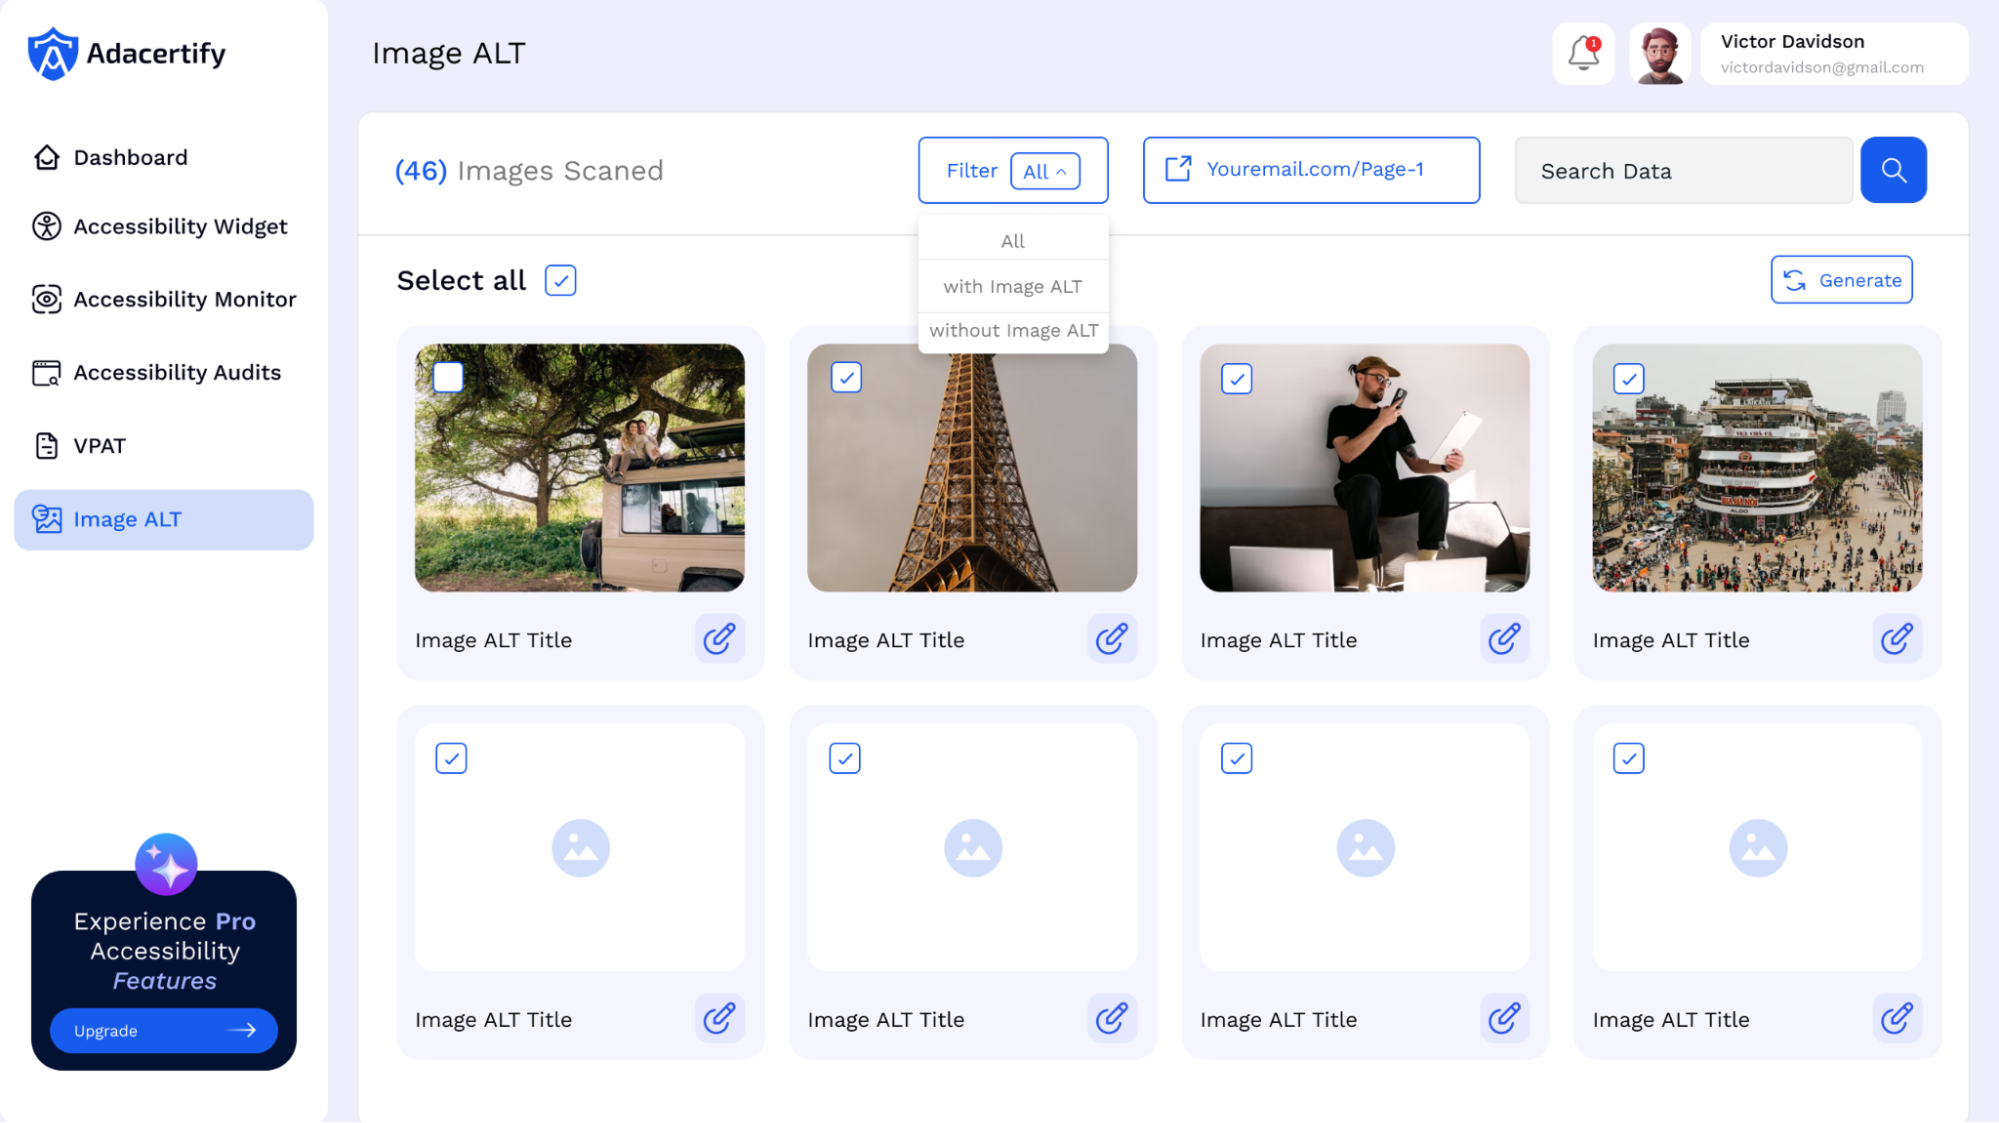
Task: Click the Image ALT sidebar icon
Action: click(47, 519)
